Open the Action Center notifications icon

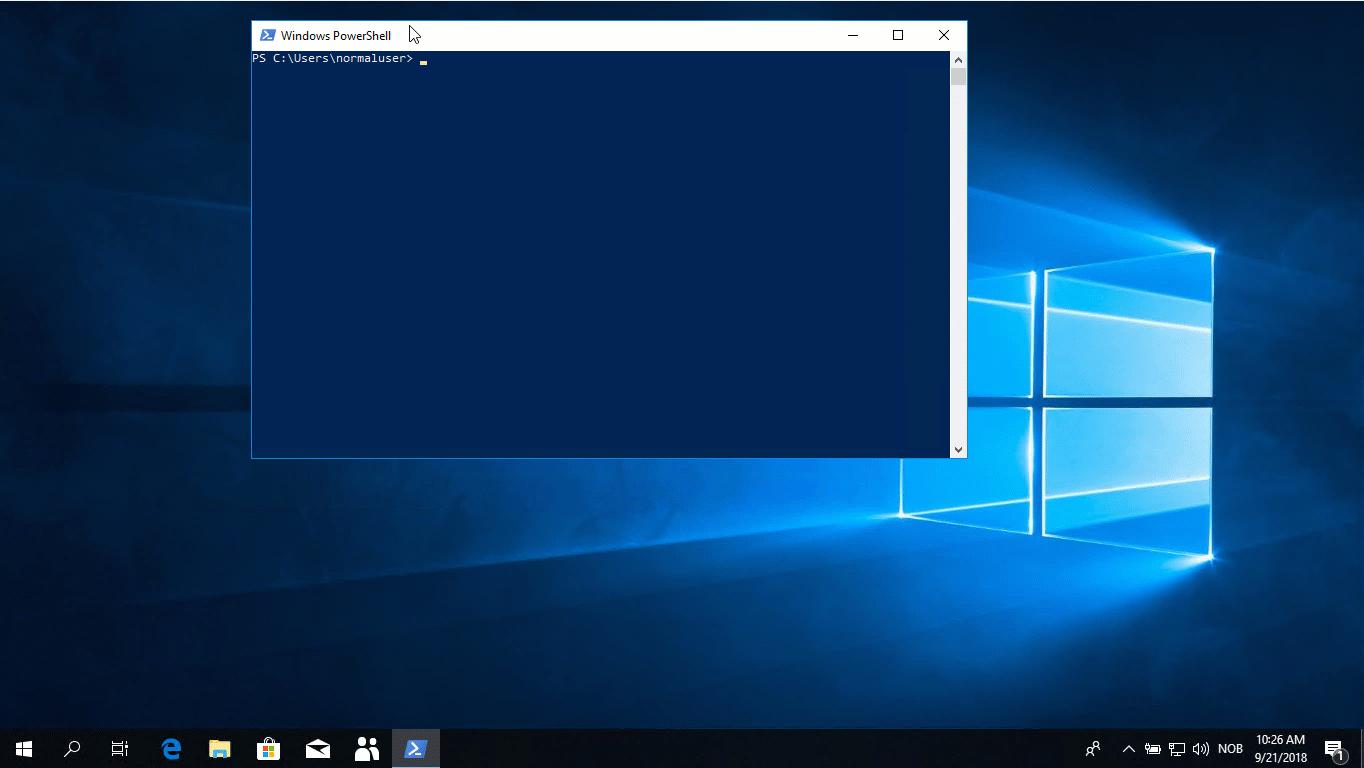(x=1333, y=748)
